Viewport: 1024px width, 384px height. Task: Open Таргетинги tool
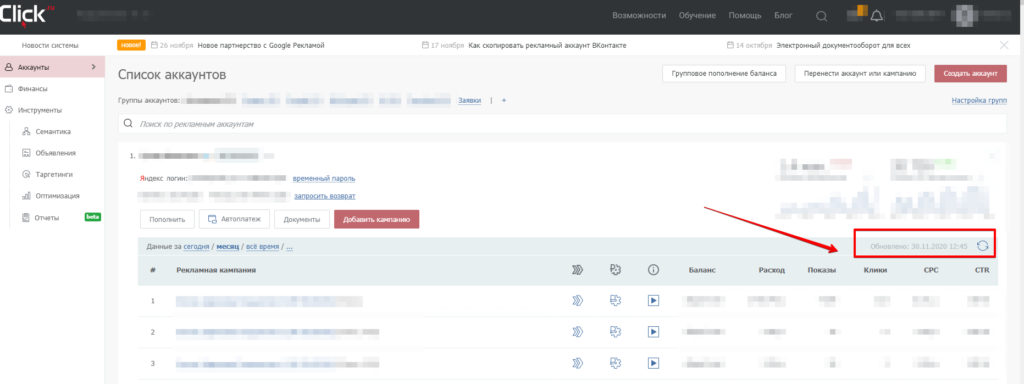pyautogui.click(x=55, y=174)
